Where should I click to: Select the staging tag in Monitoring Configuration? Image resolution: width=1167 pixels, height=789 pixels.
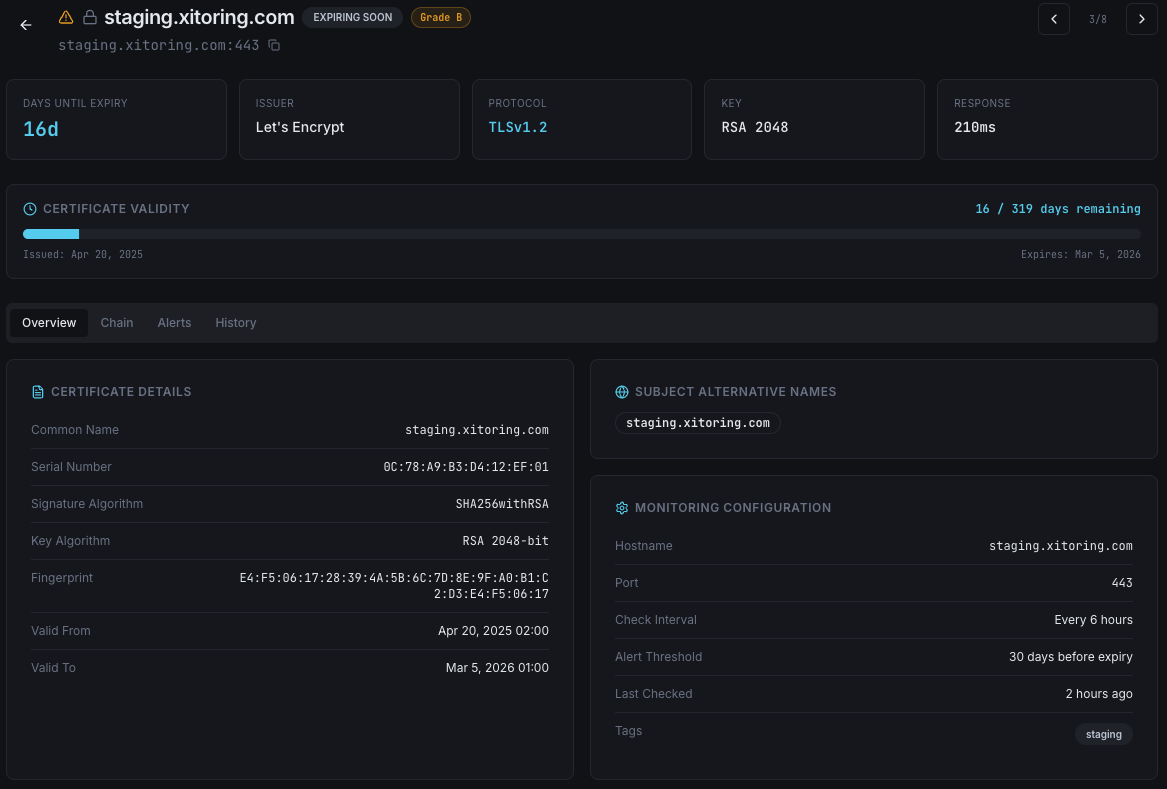click(x=1103, y=733)
